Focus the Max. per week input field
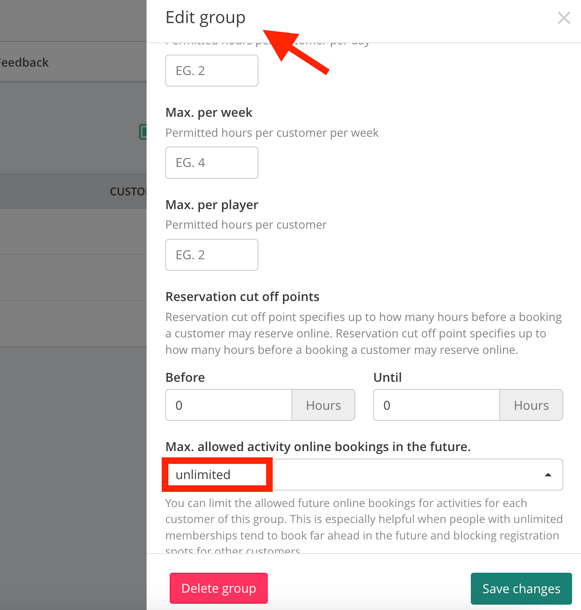 coord(212,163)
